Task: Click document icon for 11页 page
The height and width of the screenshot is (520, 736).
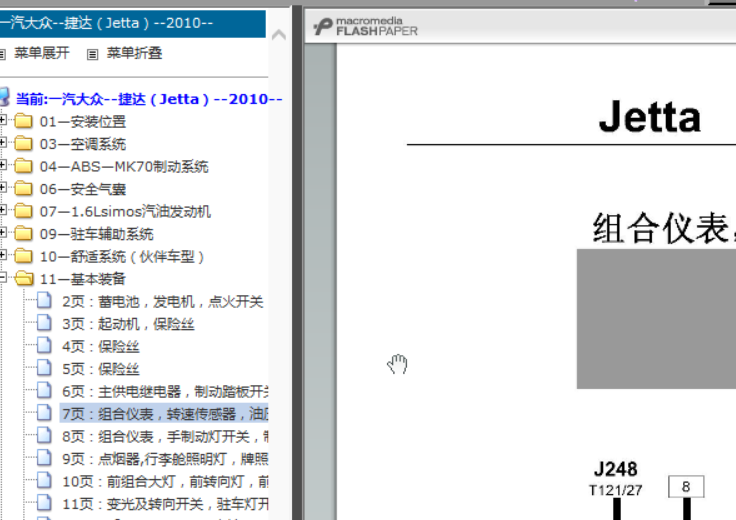Action: coord(44,503)
